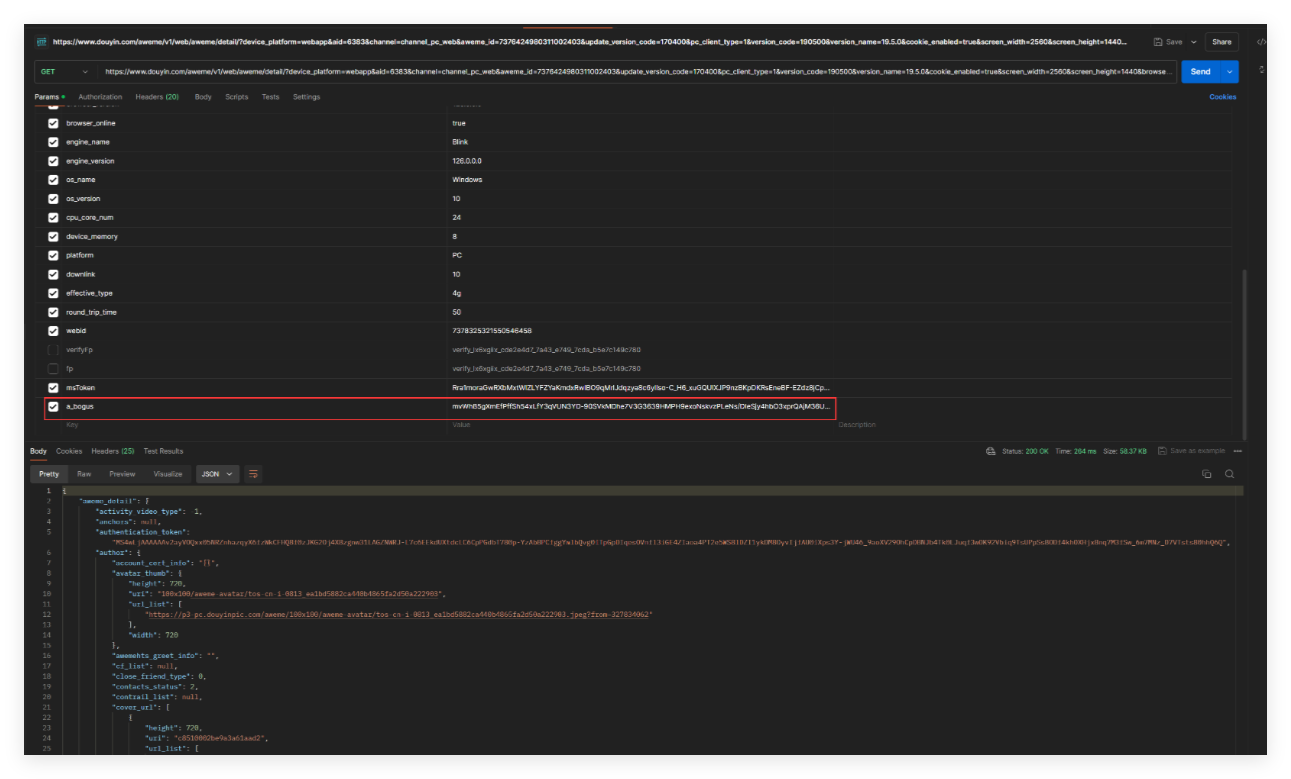Select the Pretty response view
This screenshot has width=1291, height=779.
(x=49, y=474)
